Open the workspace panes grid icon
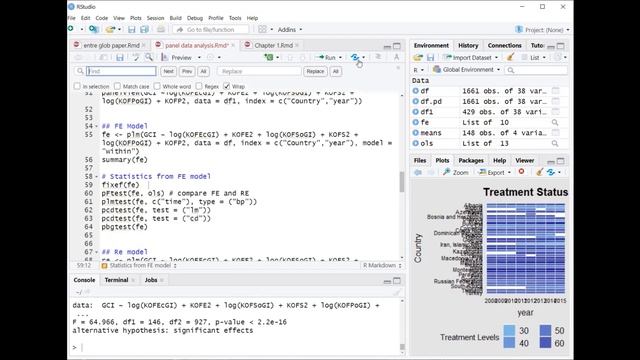 click(x=262, y=29)
